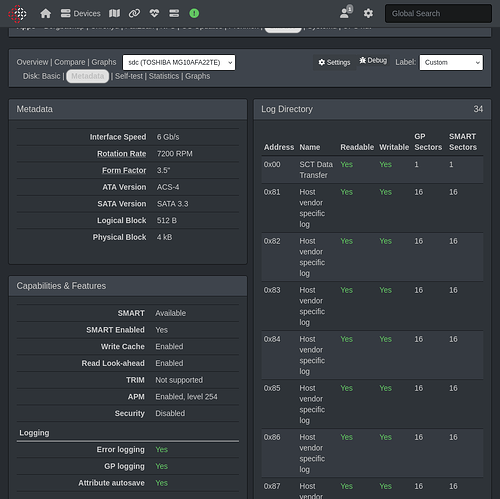
Task: Open the server apps menu icon
Action: (x=174, y=14)
